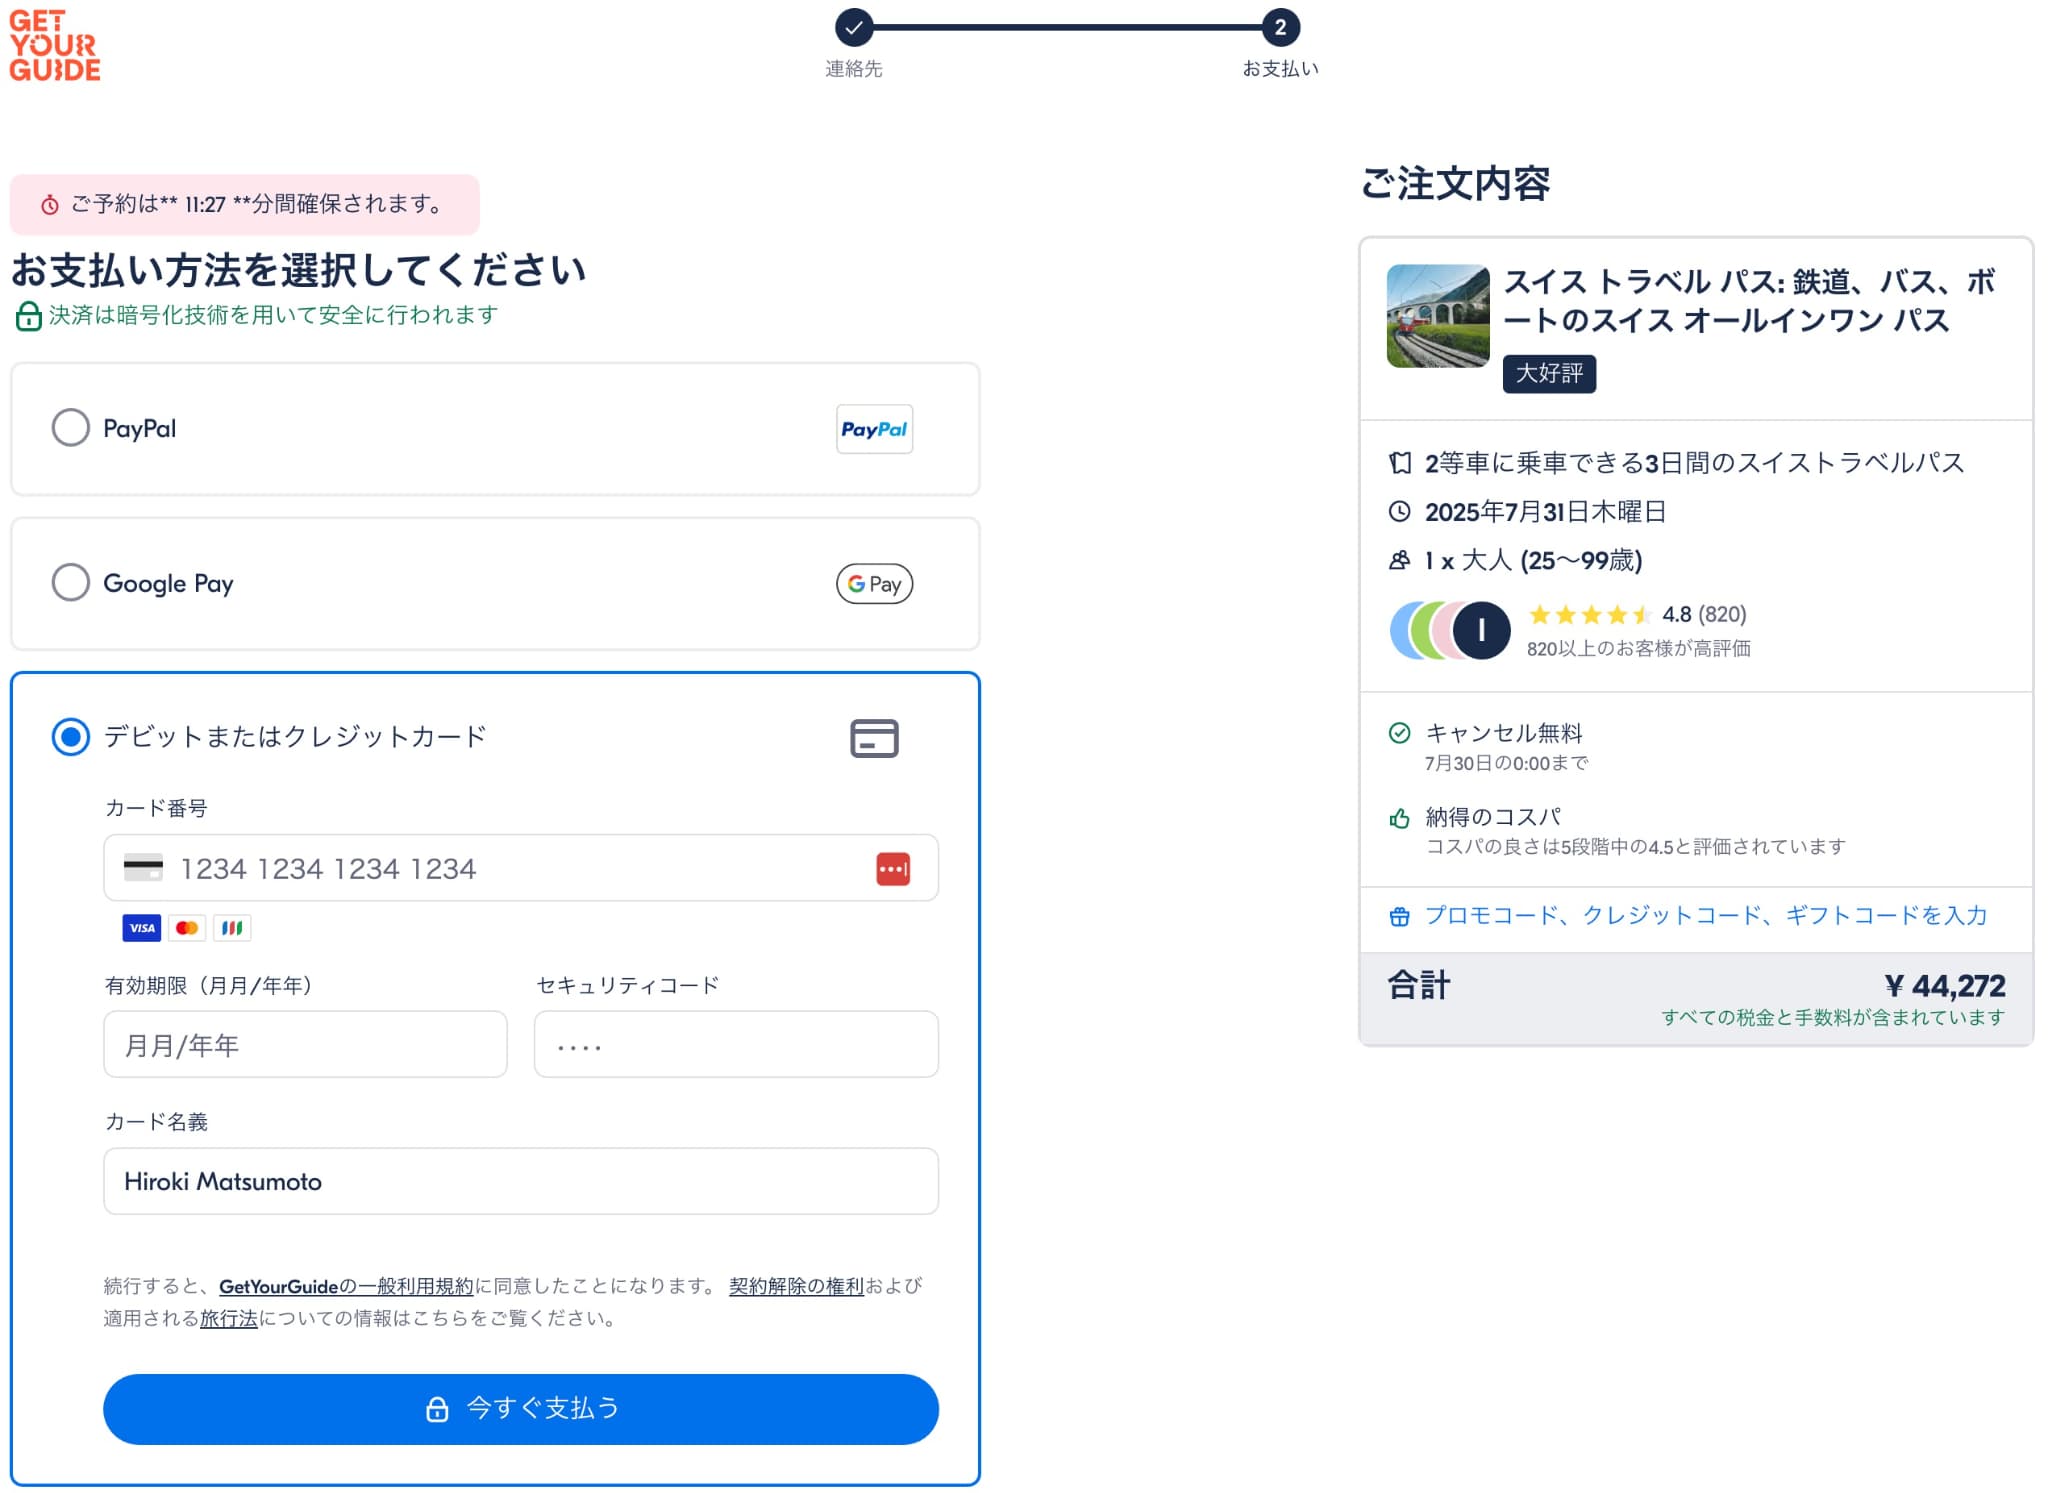2048x1493 pixels.
Task: Click the green lock icon beside secure payment text
Action: coord(28,316)
